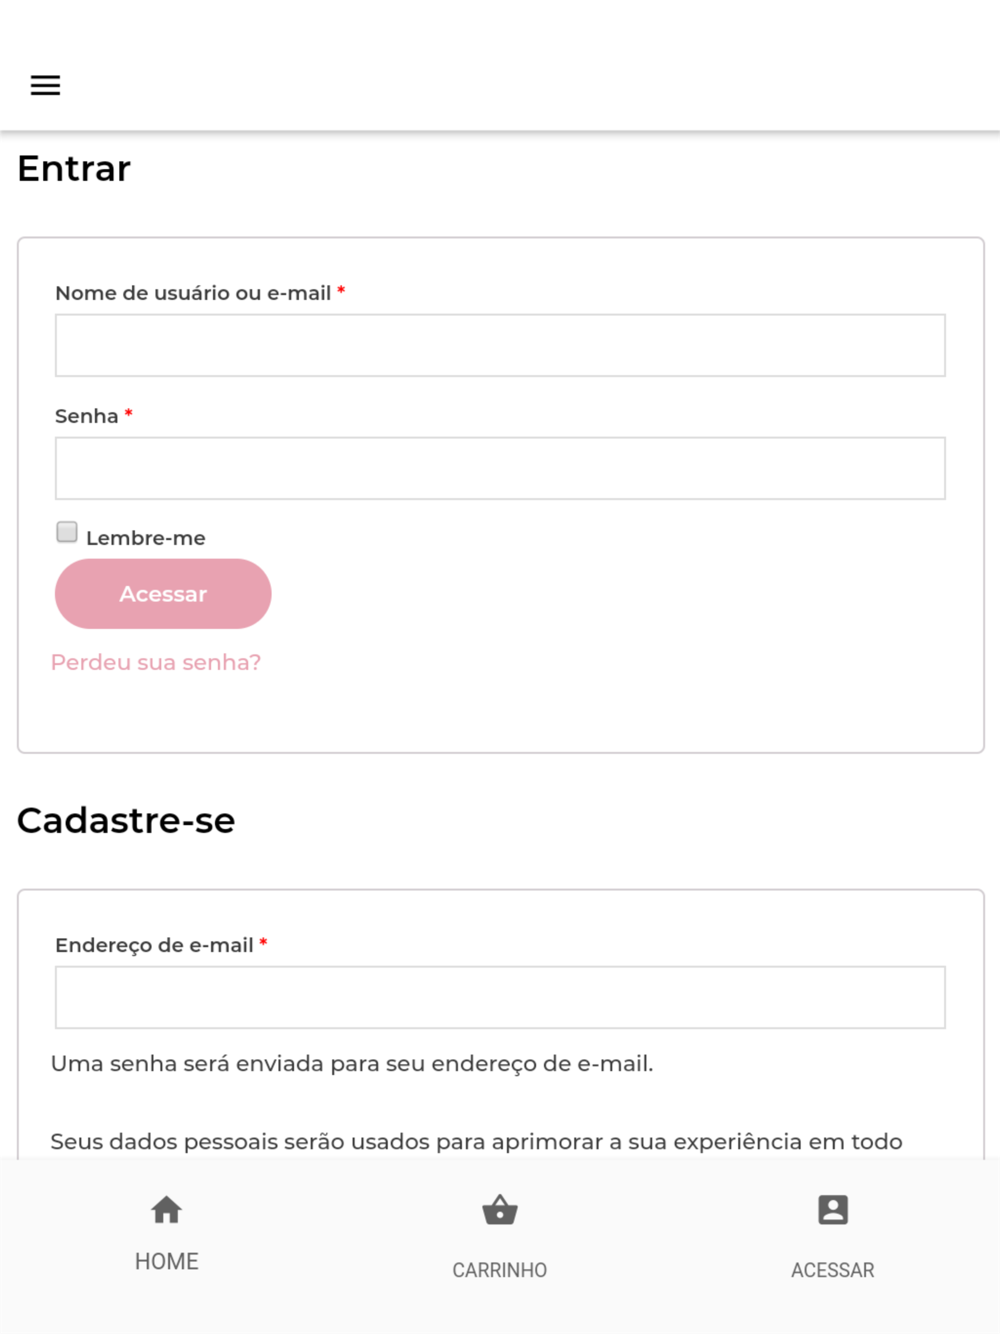Click the Lembre-me label text

[146, 538]
